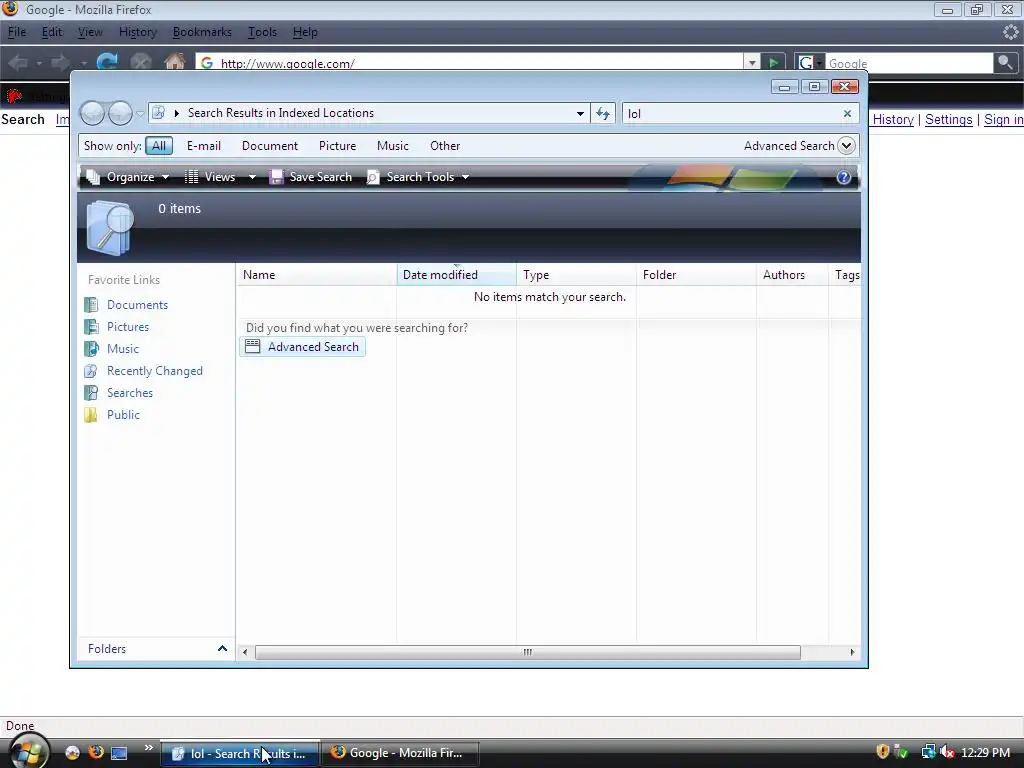Click the Explorer forward button
The image size is (1024, 768).
click(x=120, y=113)
